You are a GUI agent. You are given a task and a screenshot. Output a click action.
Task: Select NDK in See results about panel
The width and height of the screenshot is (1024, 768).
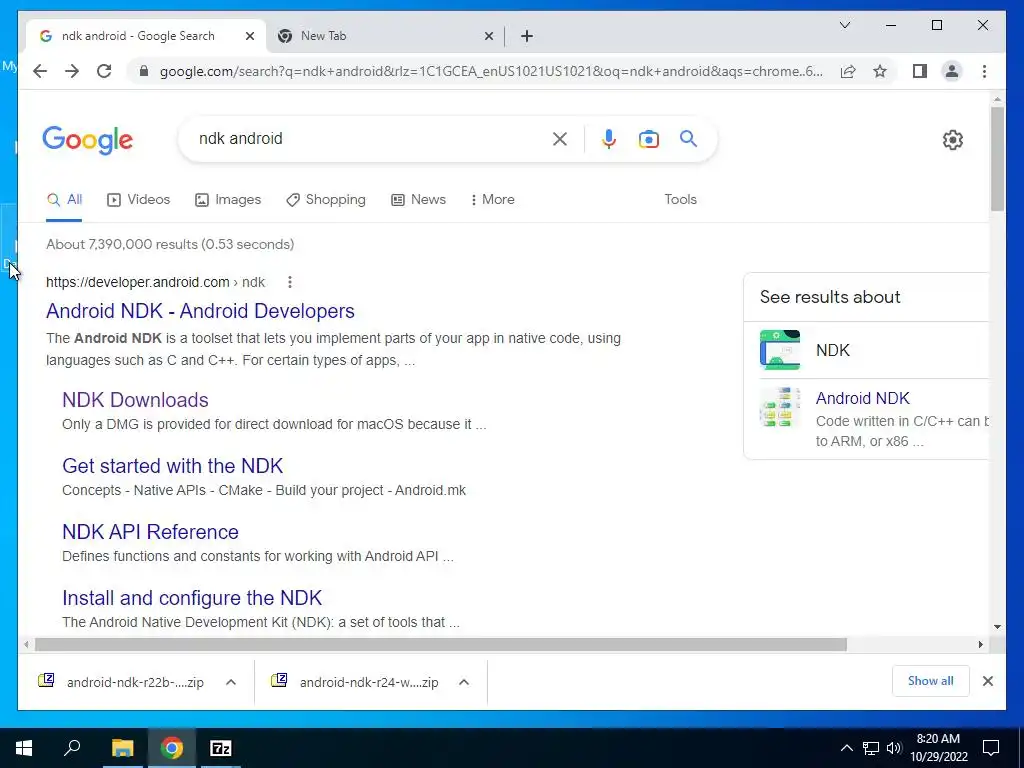pyautogui.click(x=833, y=350)
